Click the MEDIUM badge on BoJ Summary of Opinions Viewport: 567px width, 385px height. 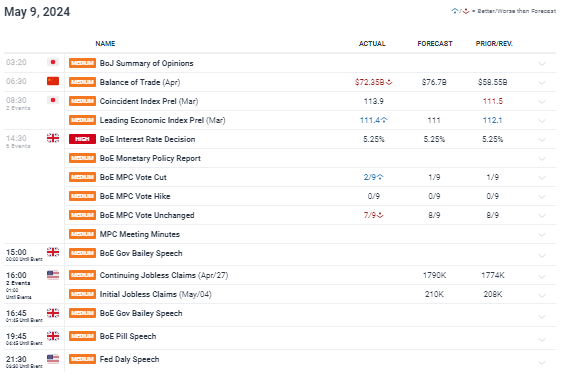82,63
